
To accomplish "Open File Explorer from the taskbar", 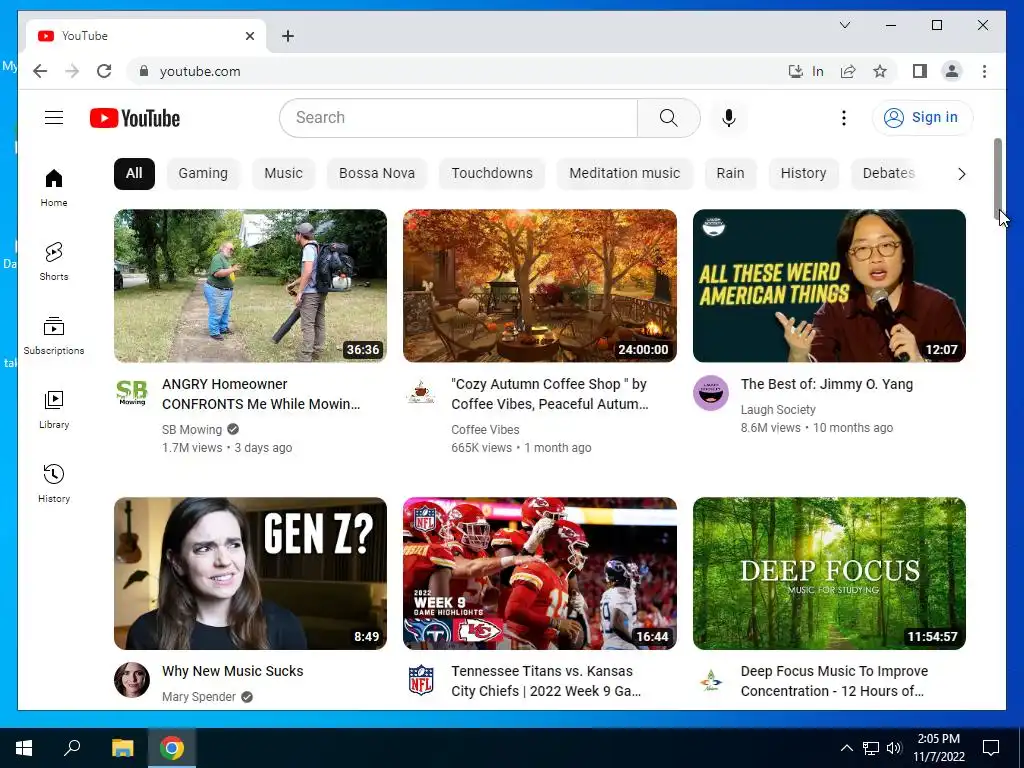I will 122,748.
